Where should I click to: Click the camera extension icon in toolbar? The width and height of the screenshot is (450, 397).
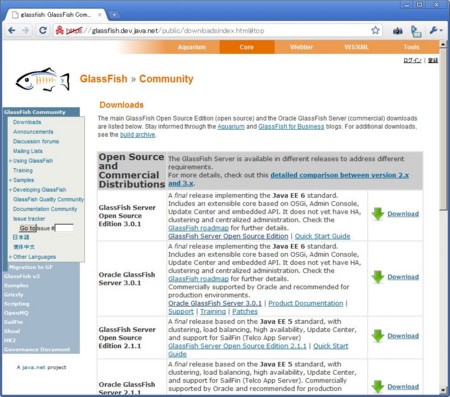(398, 31)
